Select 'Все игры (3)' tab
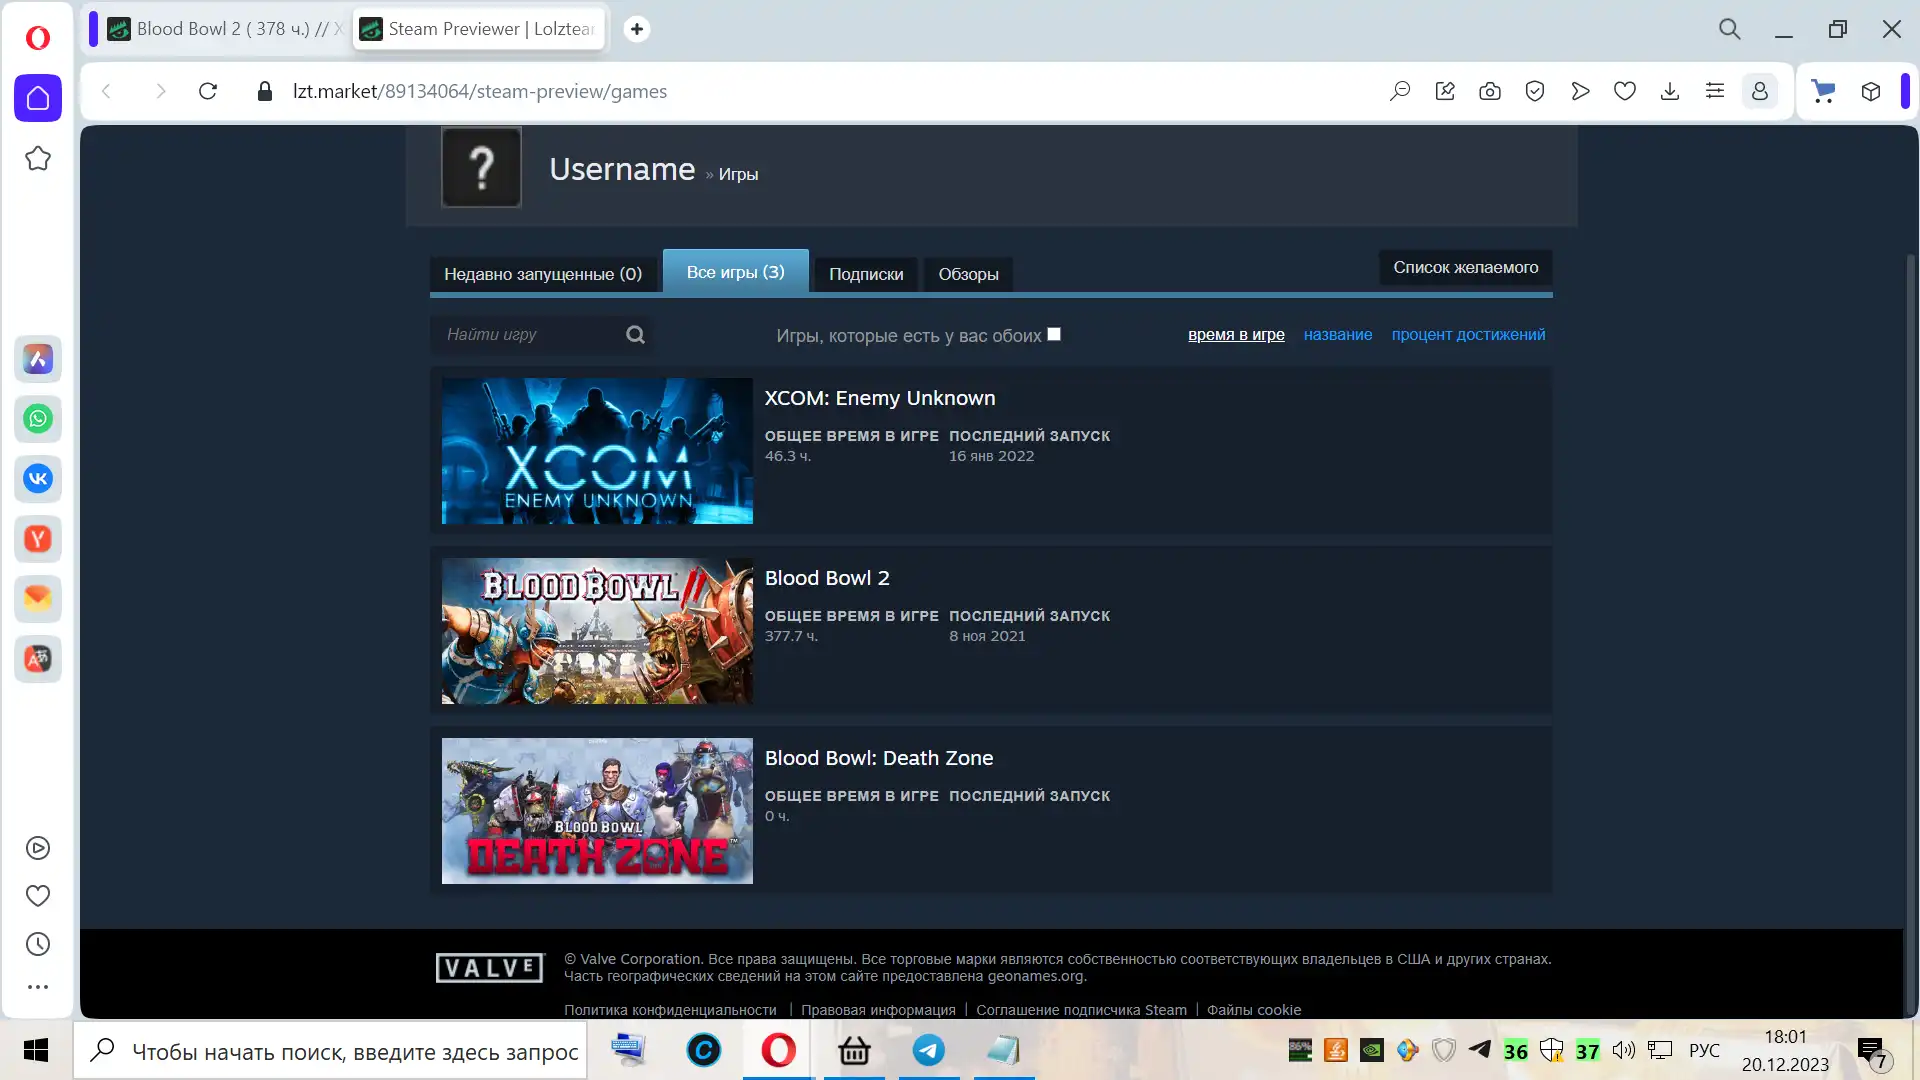 point(736,272)
